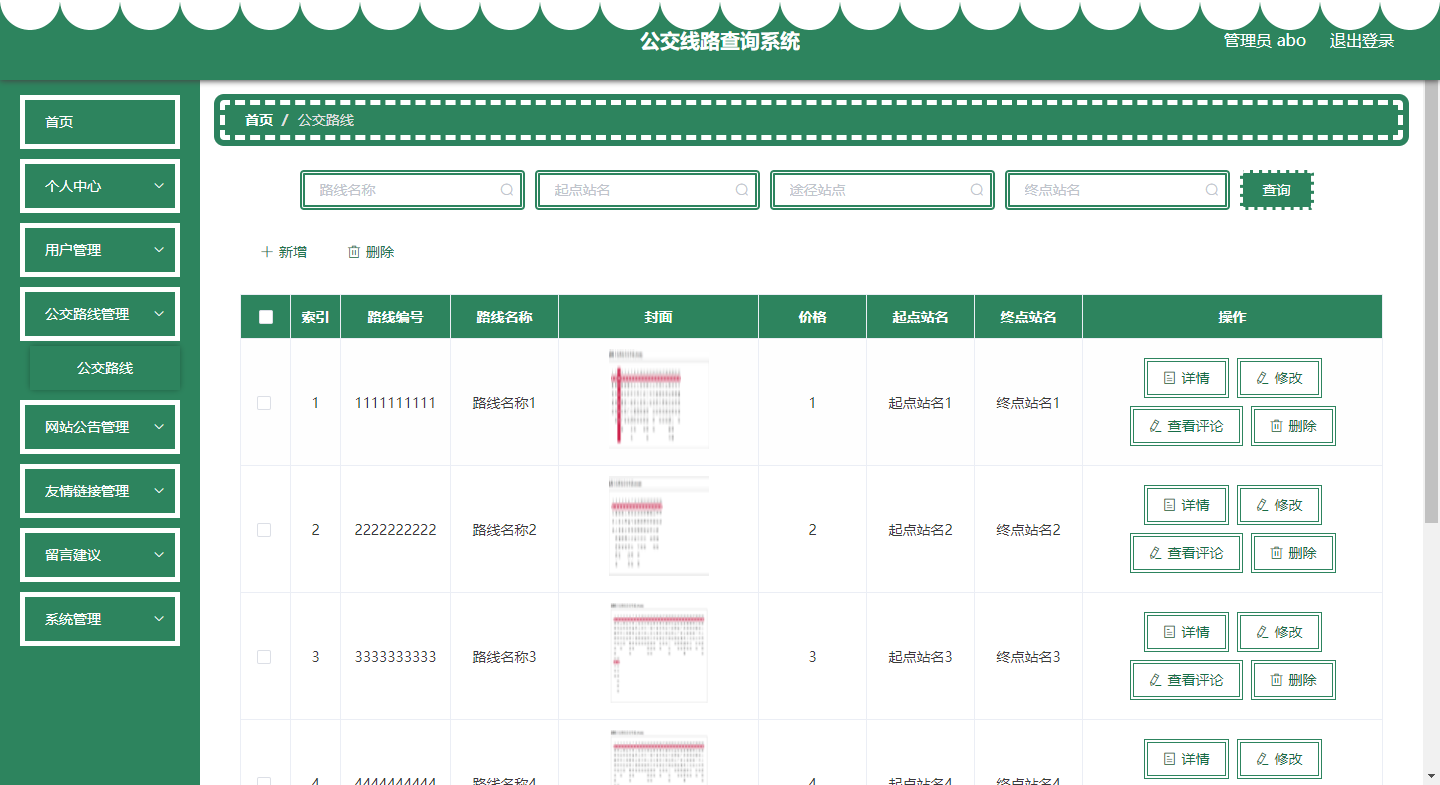Click cell text 起点站名1
This screenshot has height=785, width=1440.
[x=920, y=403]
